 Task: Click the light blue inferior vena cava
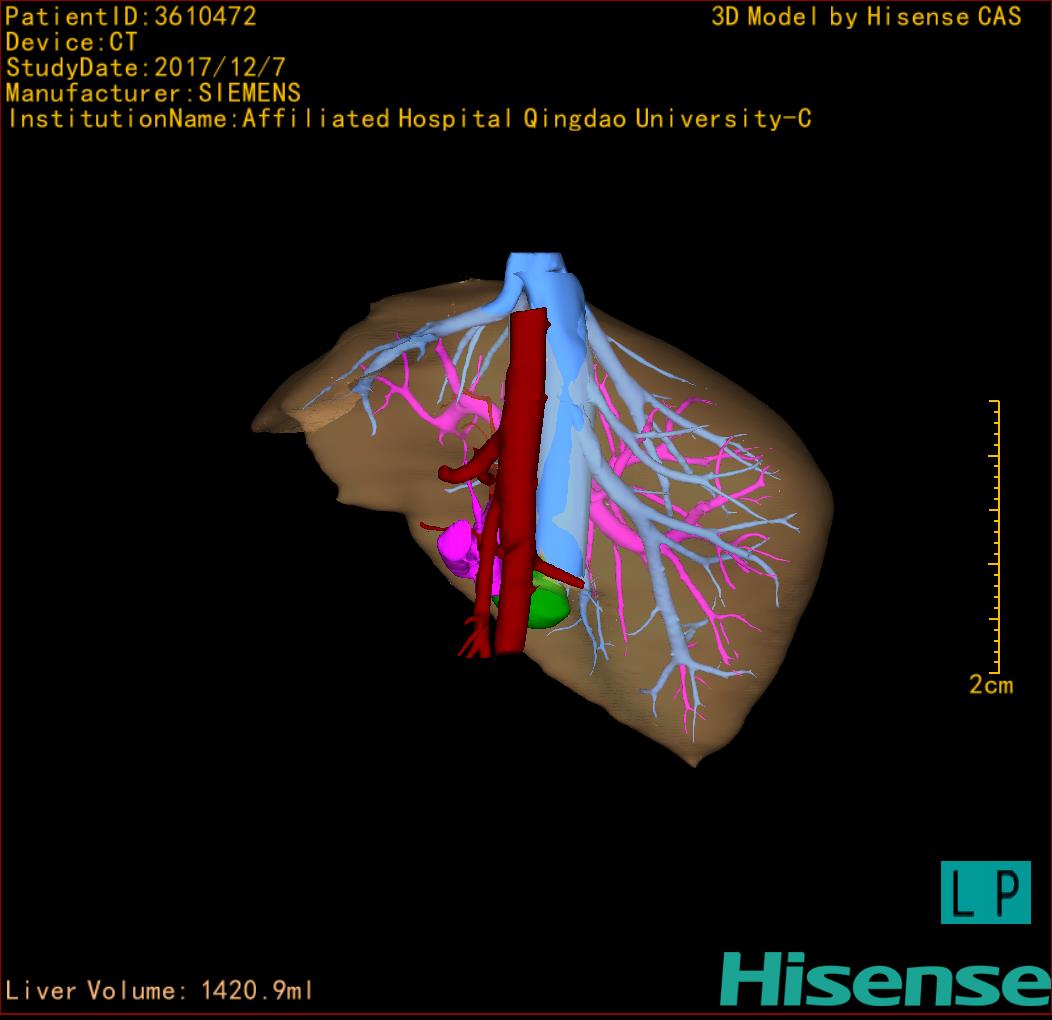[560, 450]
